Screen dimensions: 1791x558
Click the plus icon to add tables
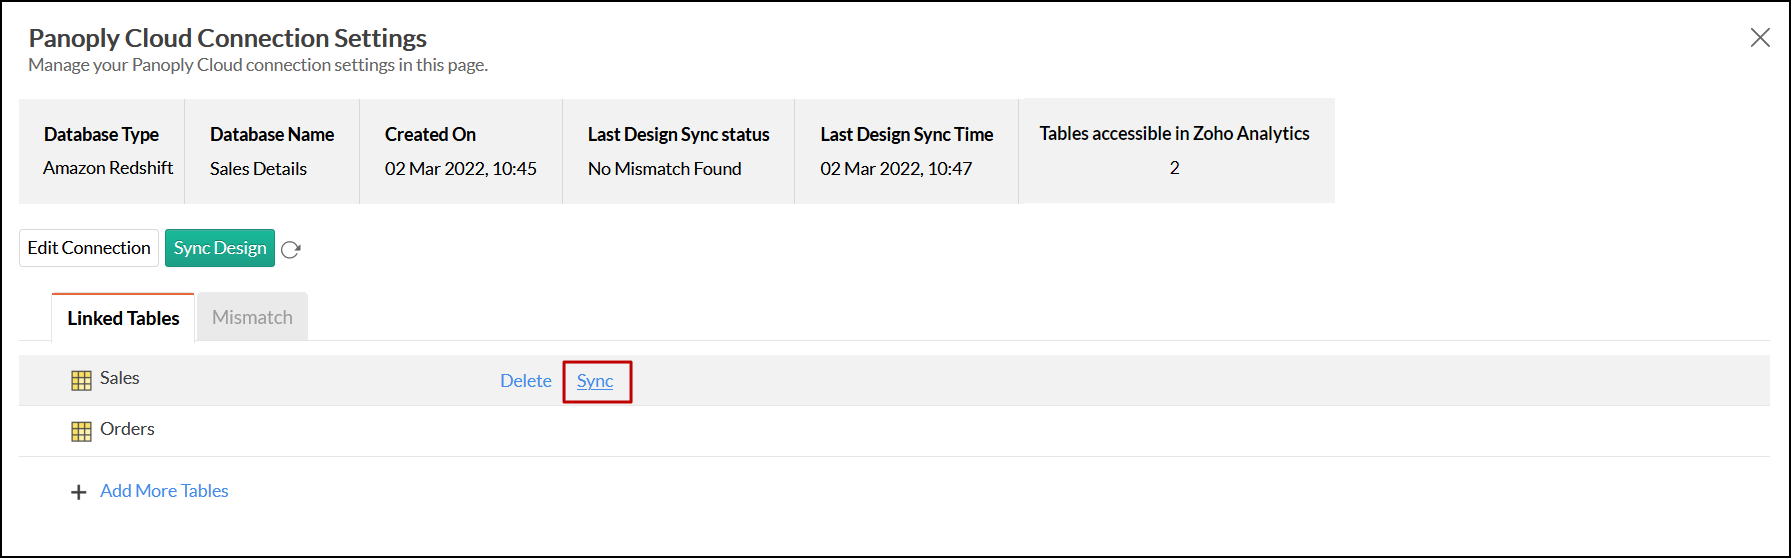tap(79, 492)
